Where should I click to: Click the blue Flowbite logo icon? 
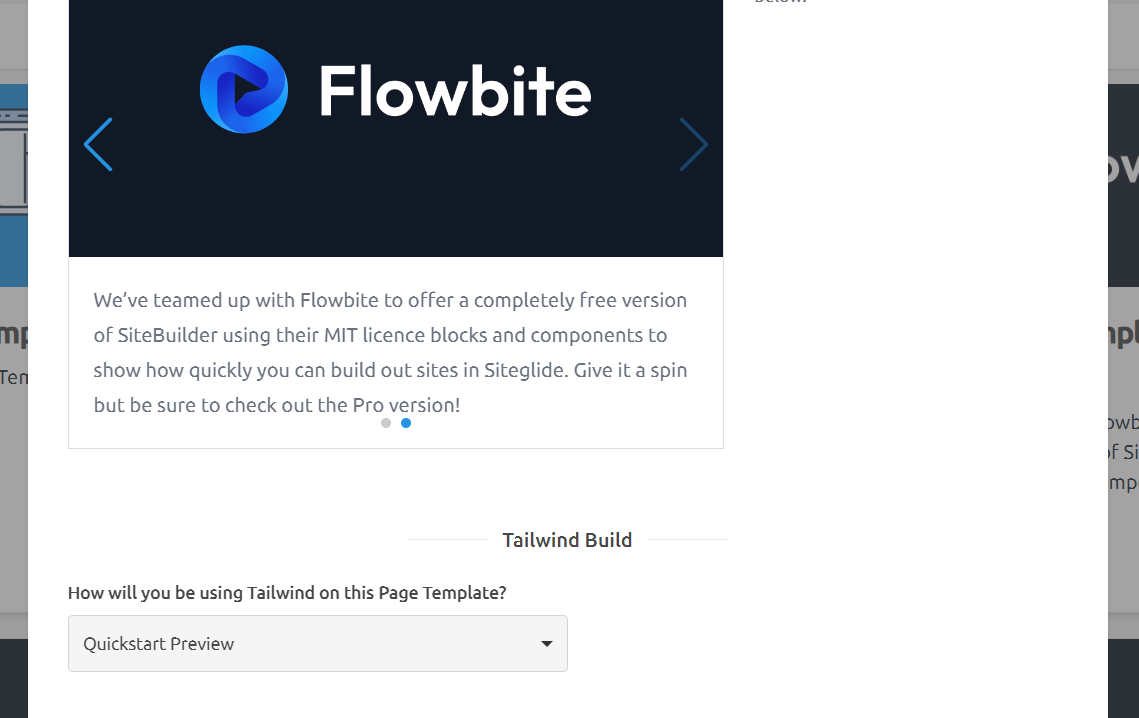coord(244,89)
